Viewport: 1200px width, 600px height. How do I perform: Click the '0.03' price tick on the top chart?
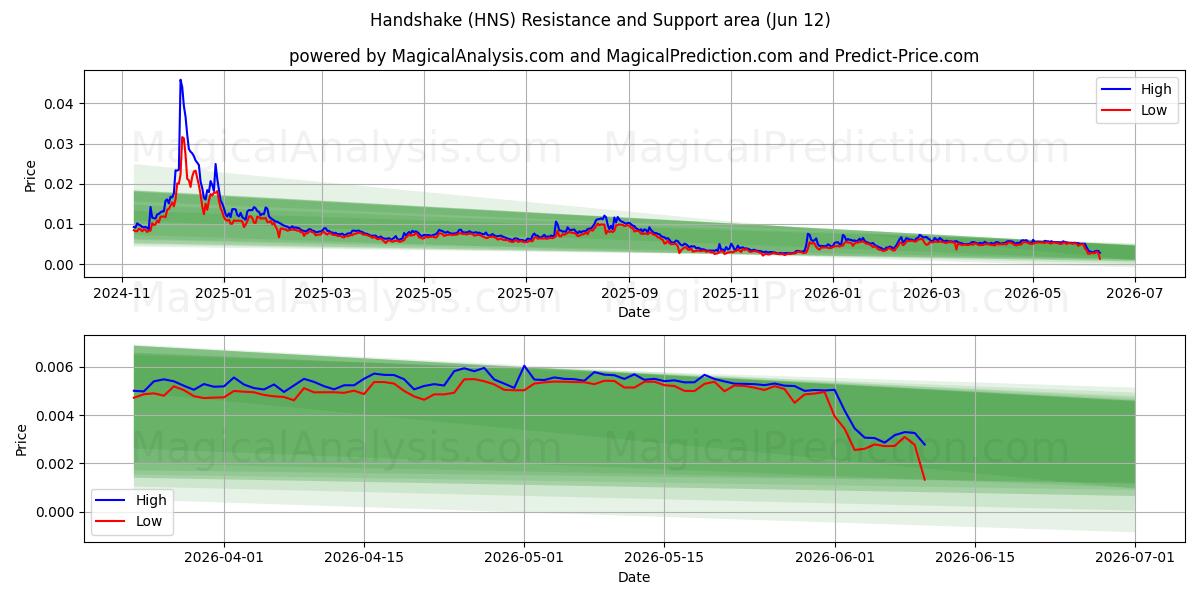point(60,144)
